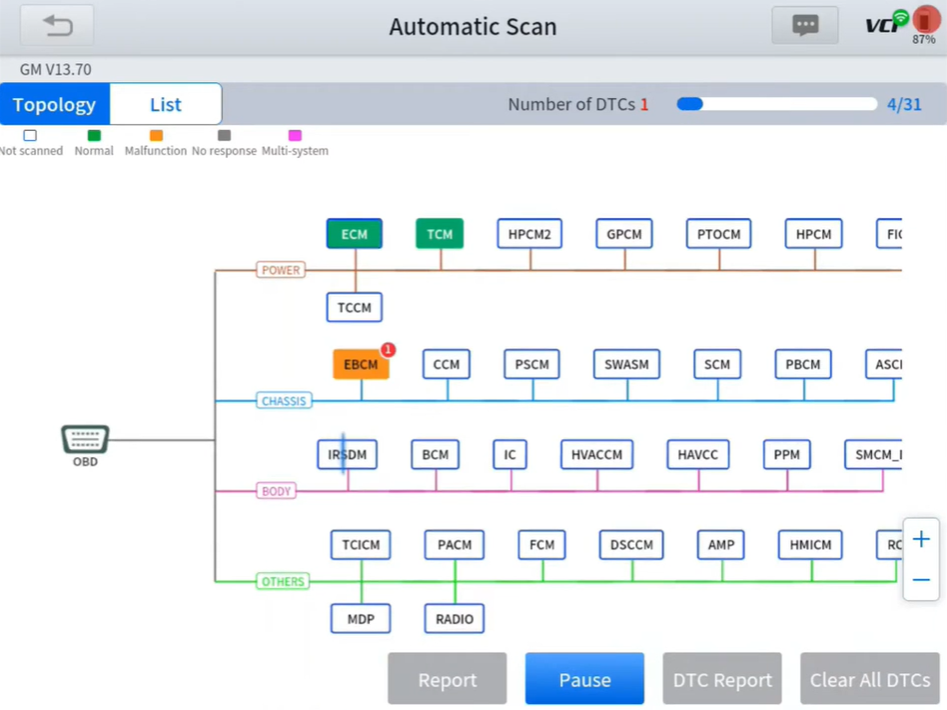Click the GM V13.70 version text
947x710 pixels.
coord(56,69)
